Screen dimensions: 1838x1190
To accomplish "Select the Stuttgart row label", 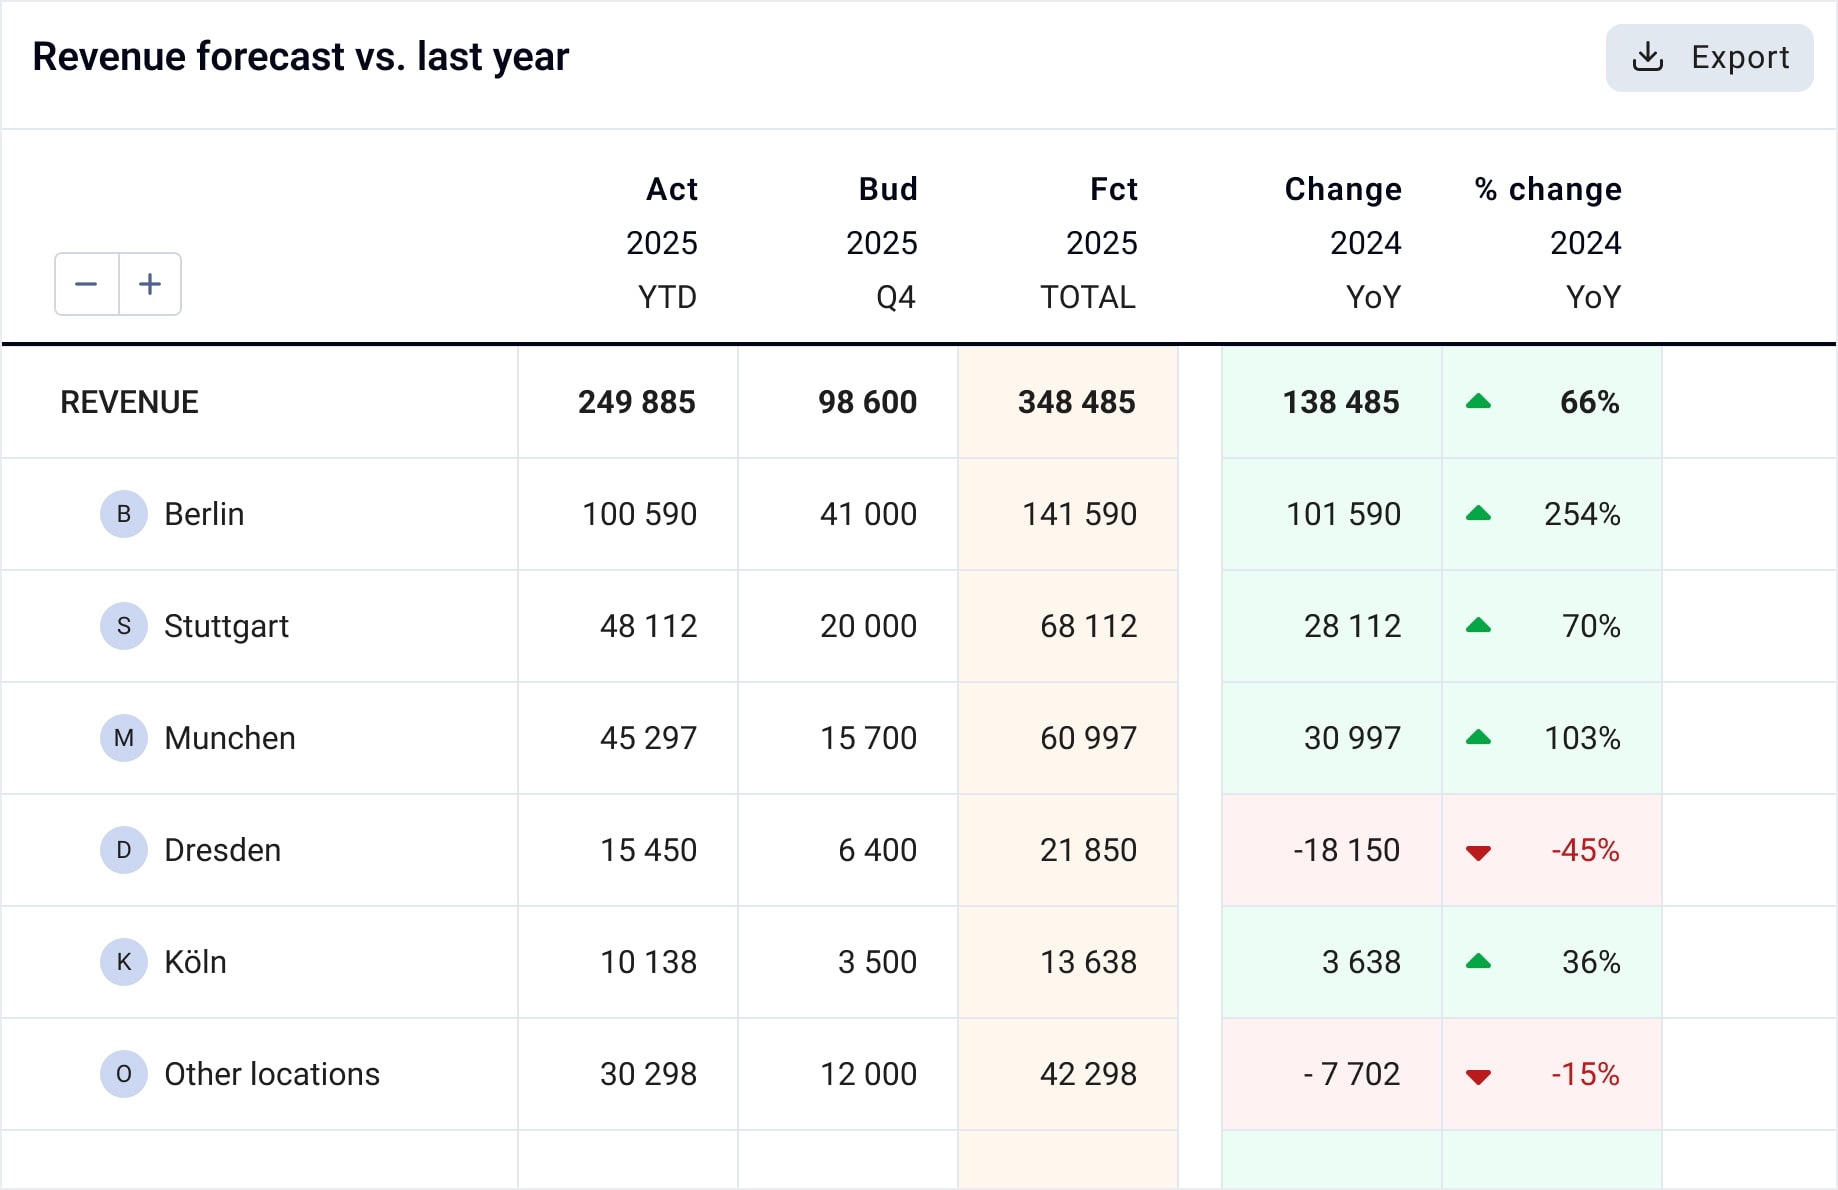I will tap(226, 626).
